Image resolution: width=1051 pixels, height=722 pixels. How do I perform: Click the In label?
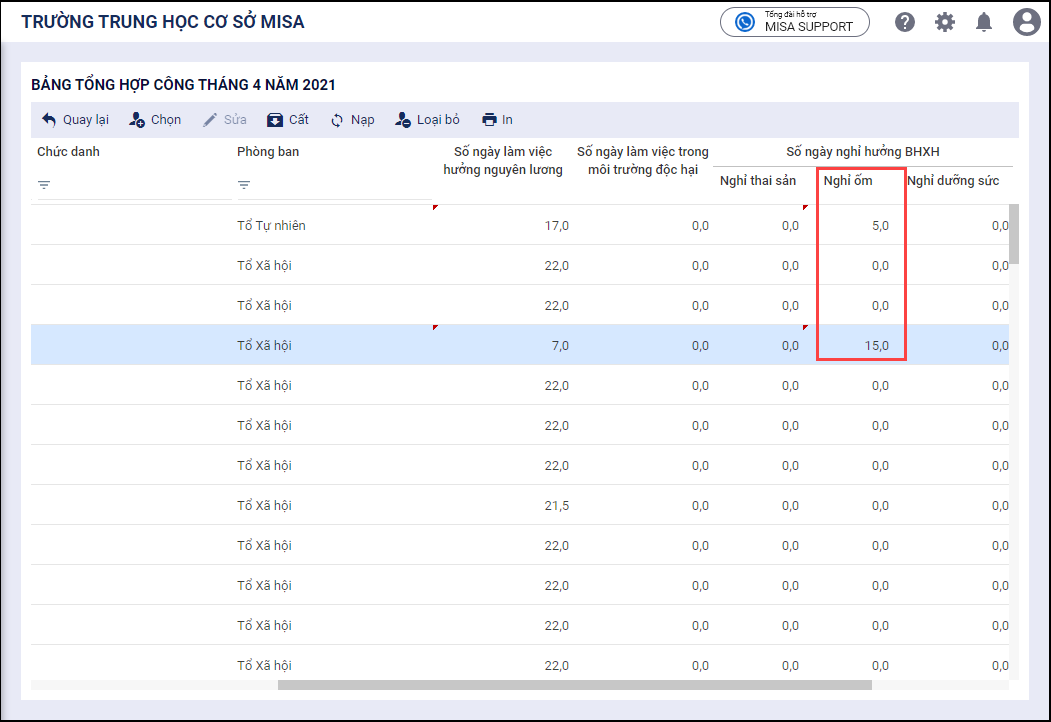pos(507,119)
